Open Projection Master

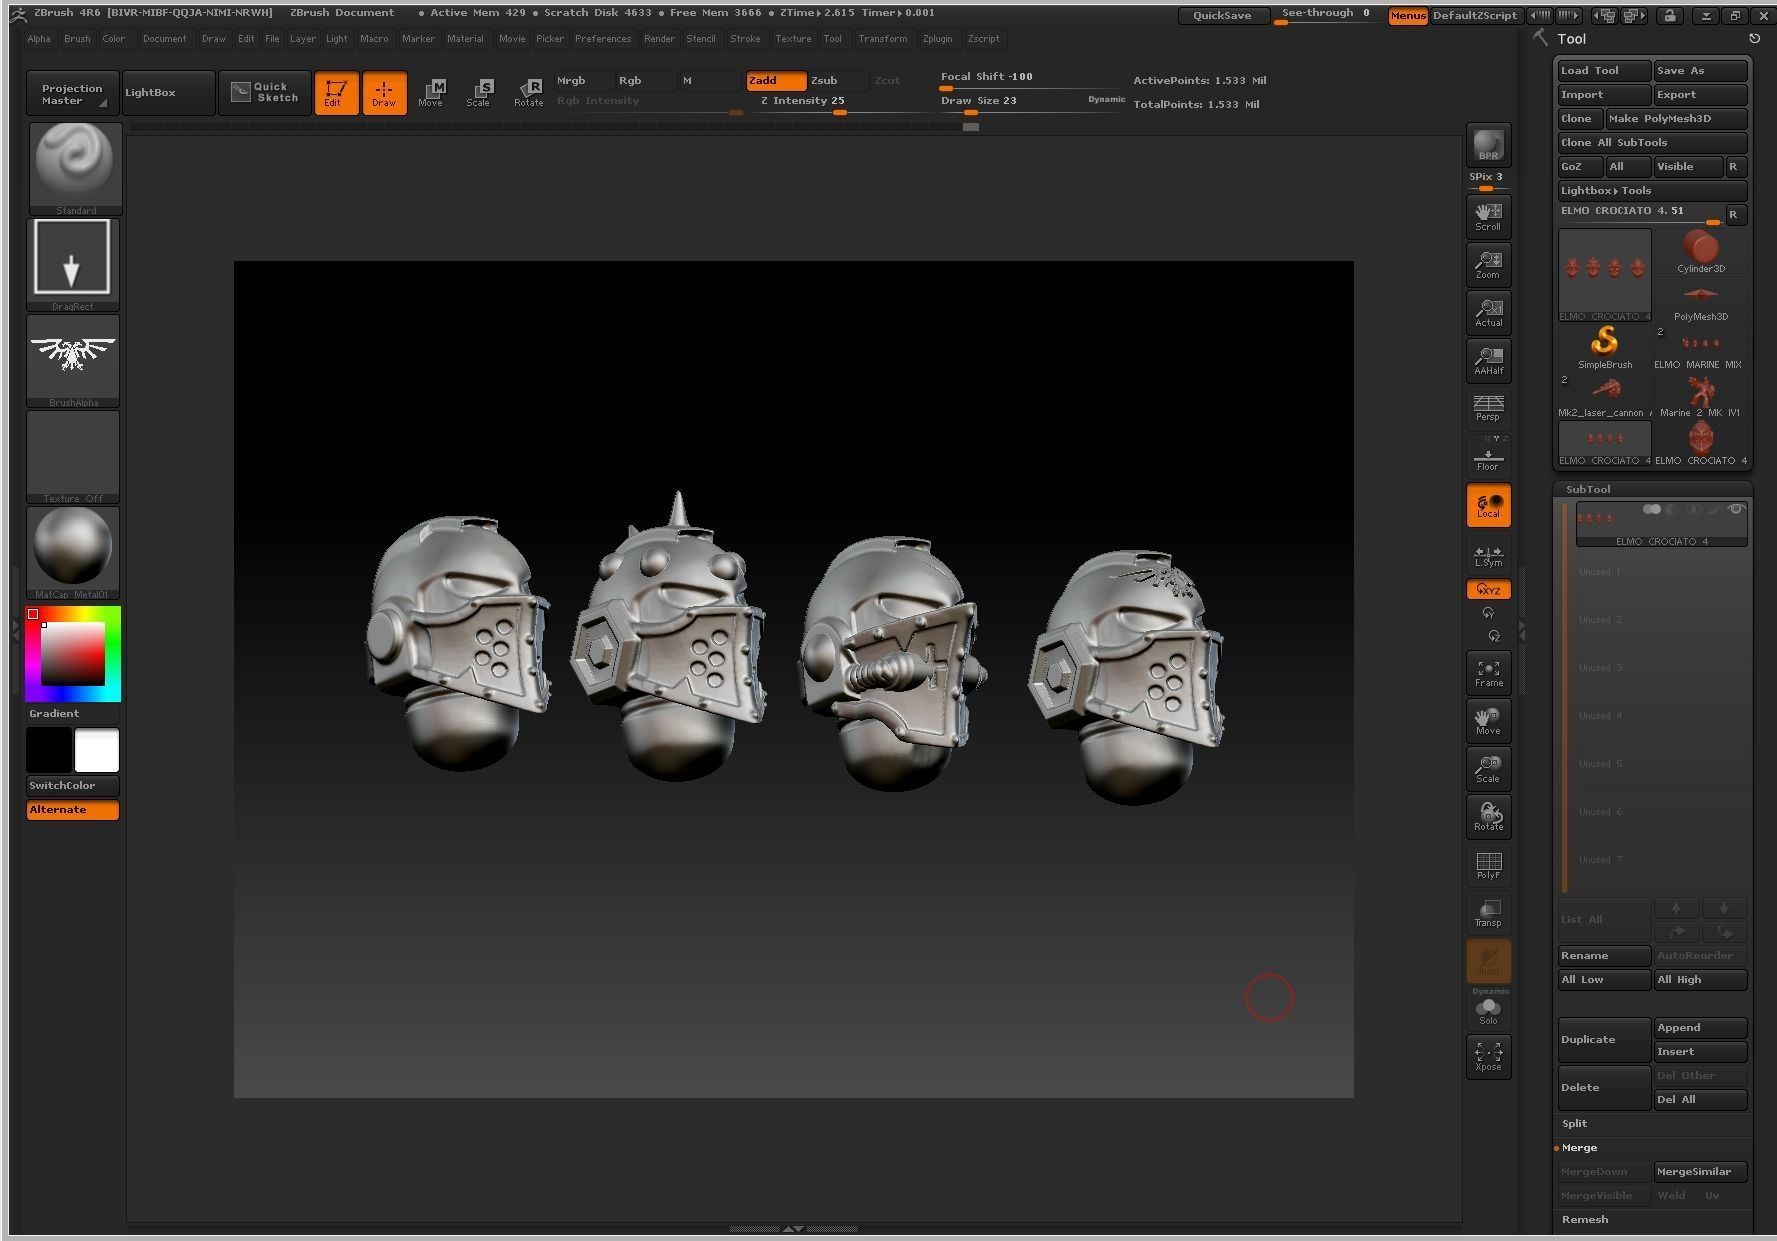[73, 93]
